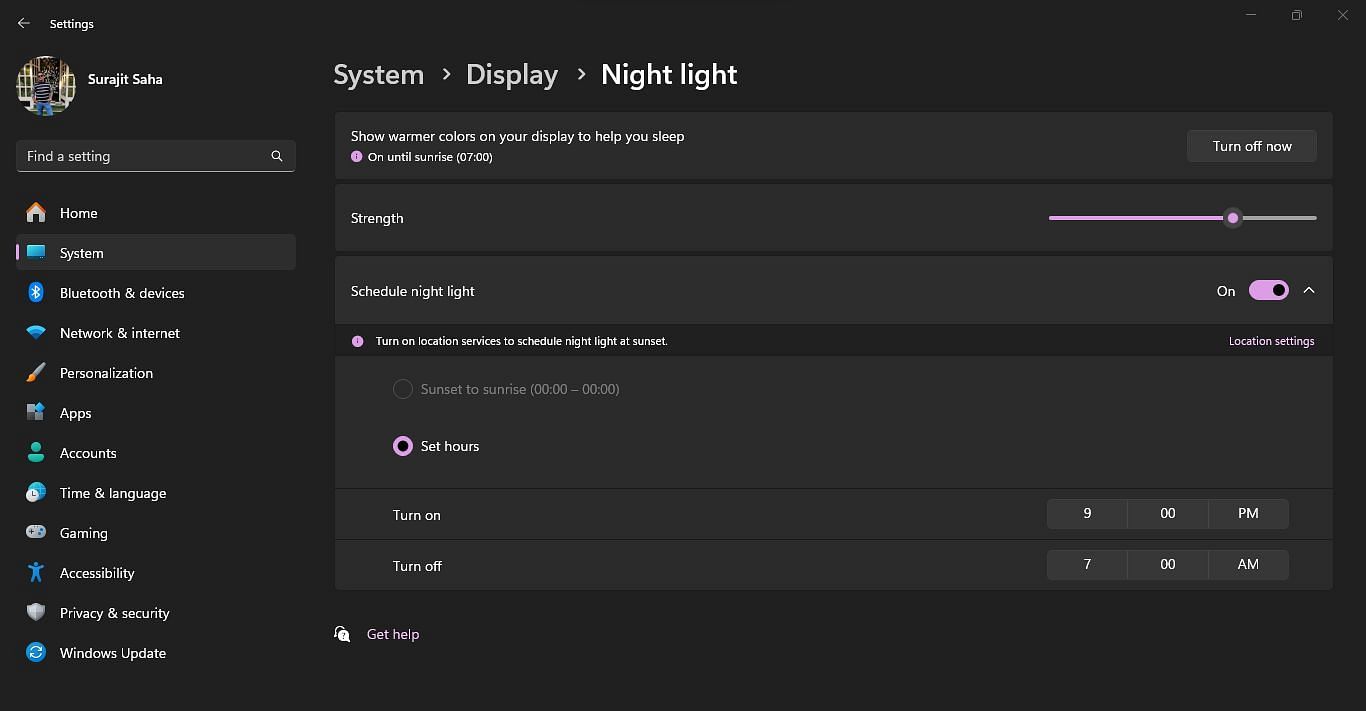Viewport: 1366px width, 711px height.
Task: Go to Display in the breadcrumb
Action: (x=512, y=75)
